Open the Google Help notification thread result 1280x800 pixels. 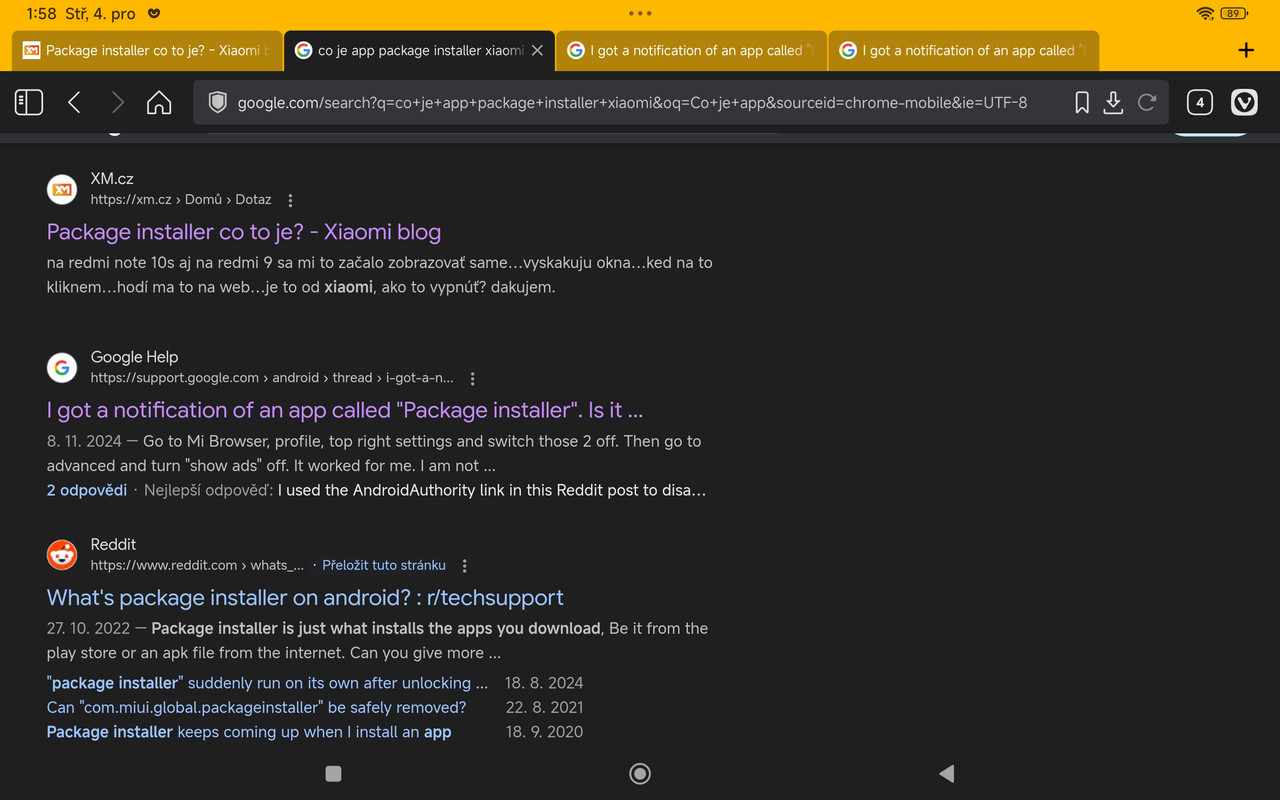[345, 410]
